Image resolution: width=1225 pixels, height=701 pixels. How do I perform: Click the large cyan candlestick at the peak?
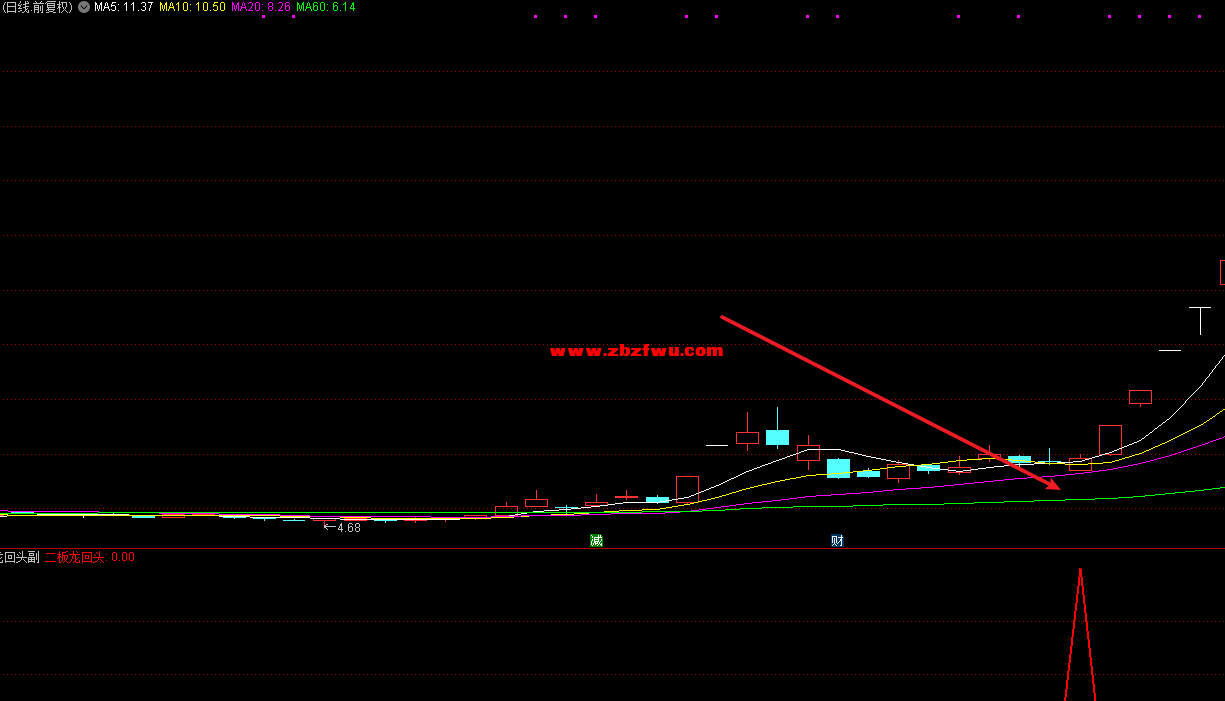click(777, 437)
